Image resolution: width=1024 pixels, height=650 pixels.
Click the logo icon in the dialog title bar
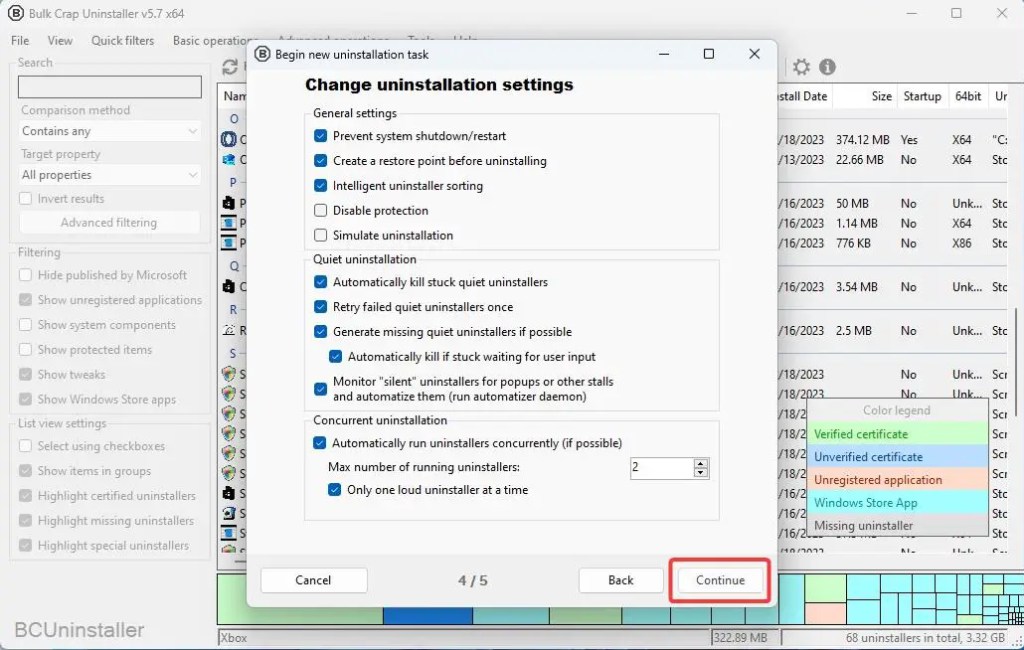(x=262, y=54)
